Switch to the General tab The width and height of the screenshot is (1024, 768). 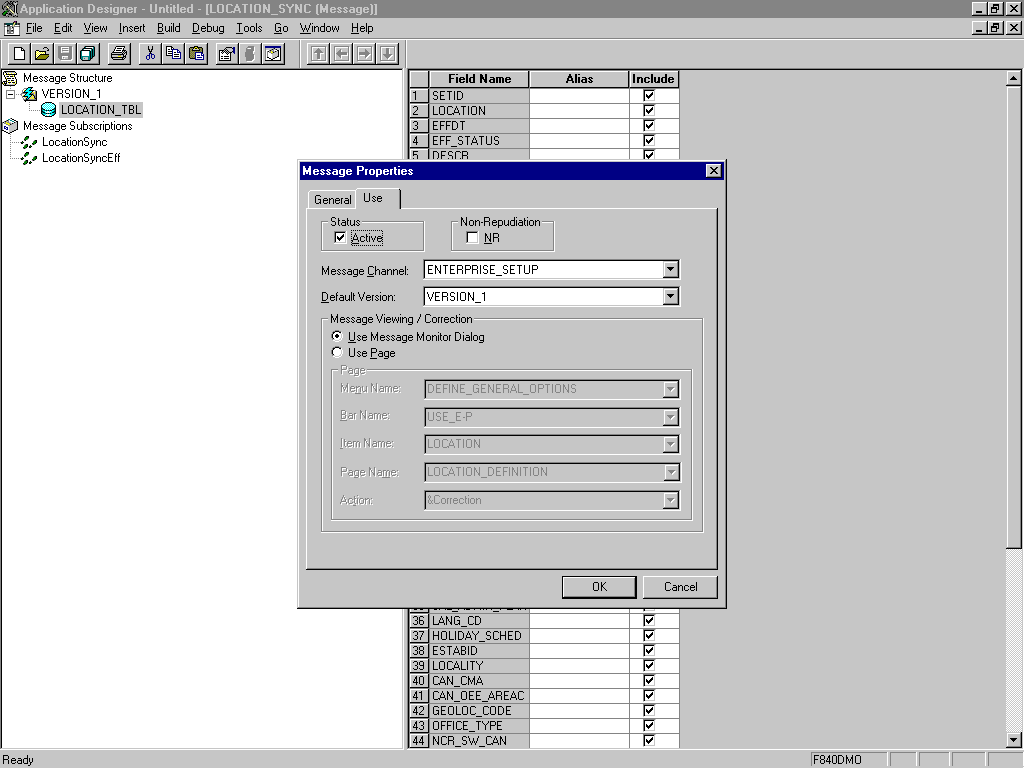pyautogui.click(x=332, y=199)
